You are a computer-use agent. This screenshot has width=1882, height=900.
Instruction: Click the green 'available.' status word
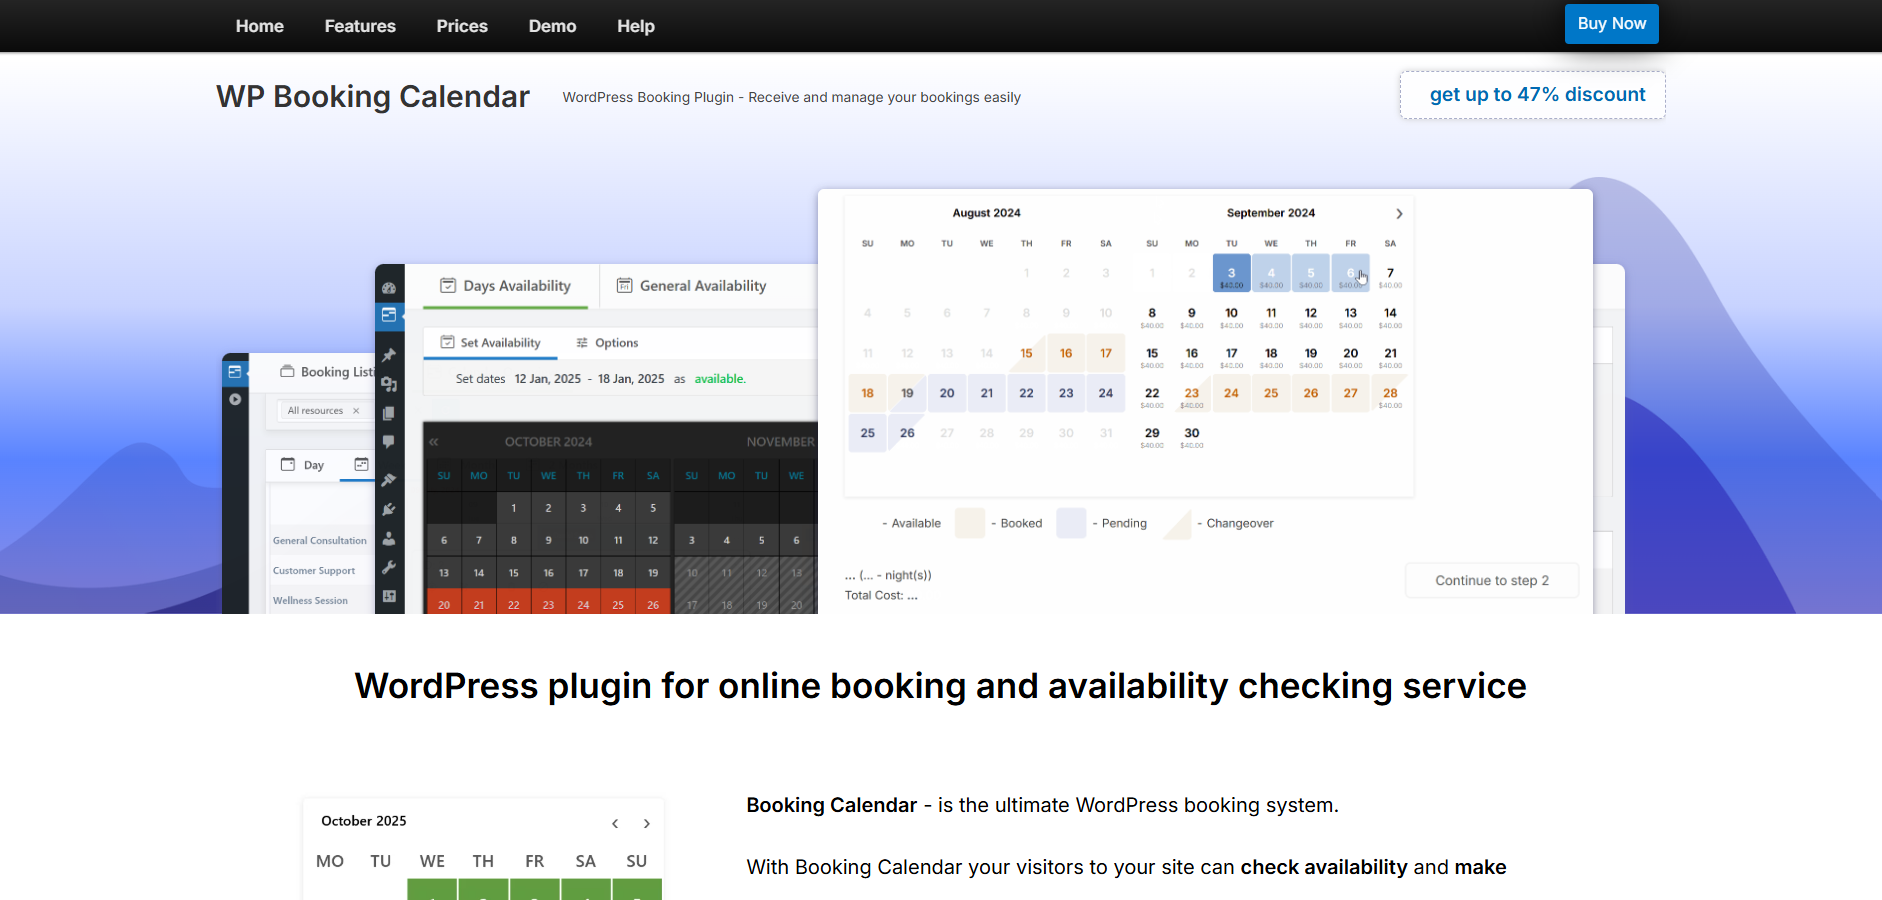(x=720, y=379)
